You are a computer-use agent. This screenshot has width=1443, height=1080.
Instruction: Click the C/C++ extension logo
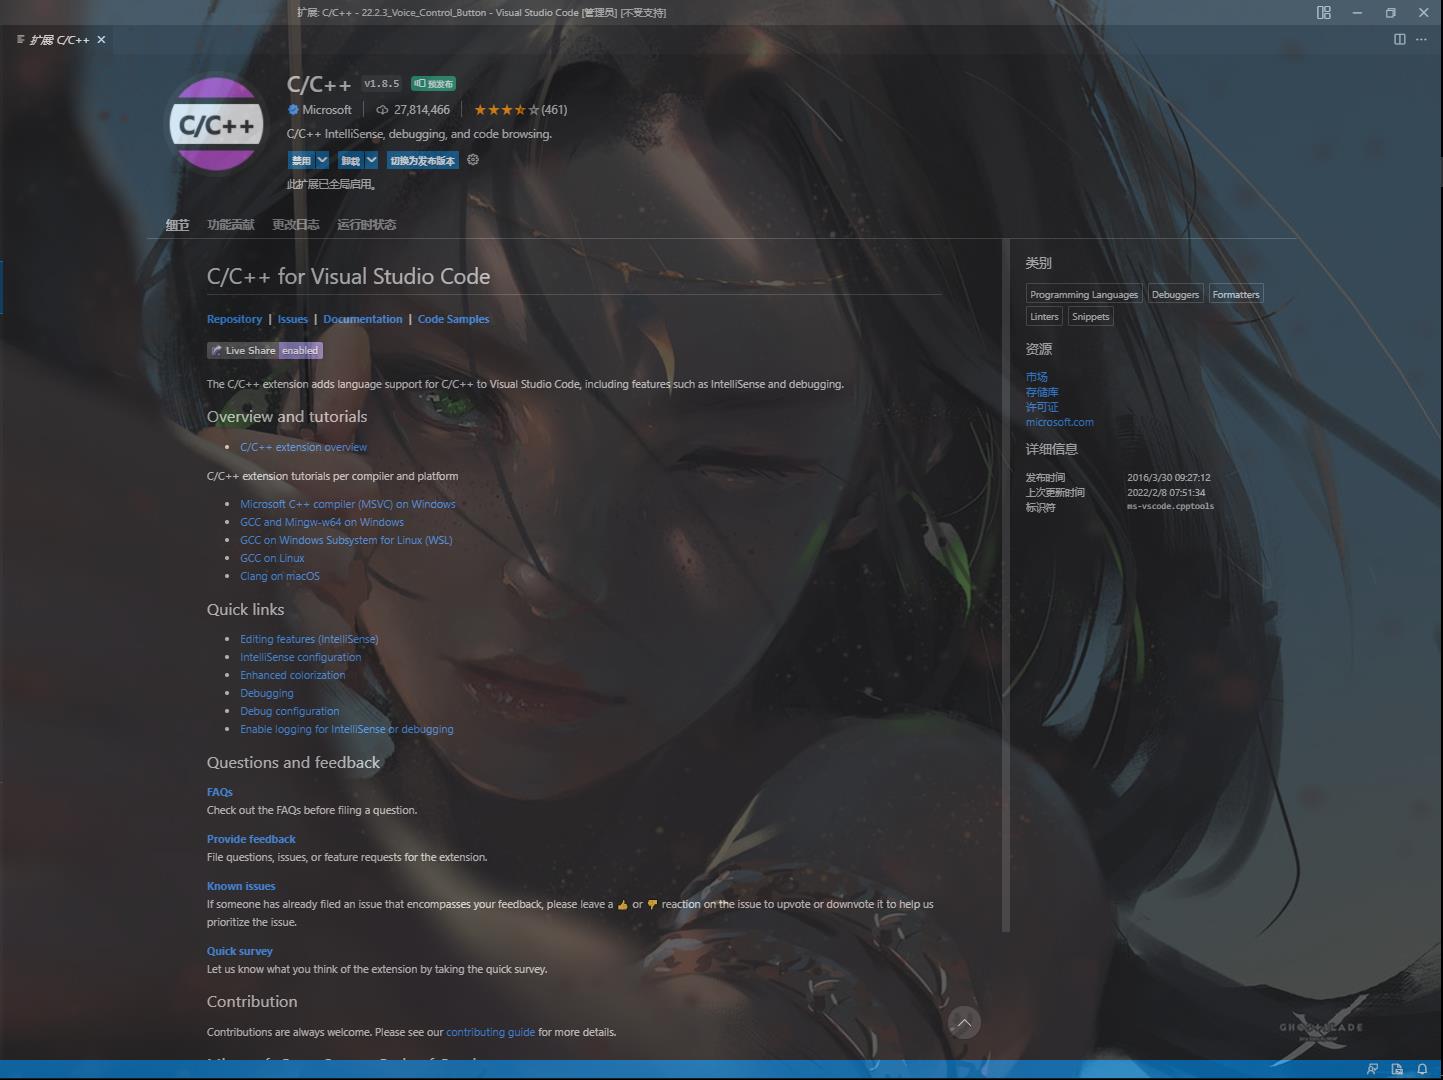pos(216,125)
